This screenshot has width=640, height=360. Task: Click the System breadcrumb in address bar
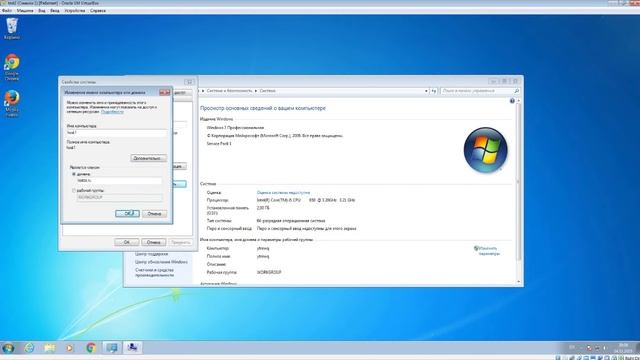coord(267,91)
